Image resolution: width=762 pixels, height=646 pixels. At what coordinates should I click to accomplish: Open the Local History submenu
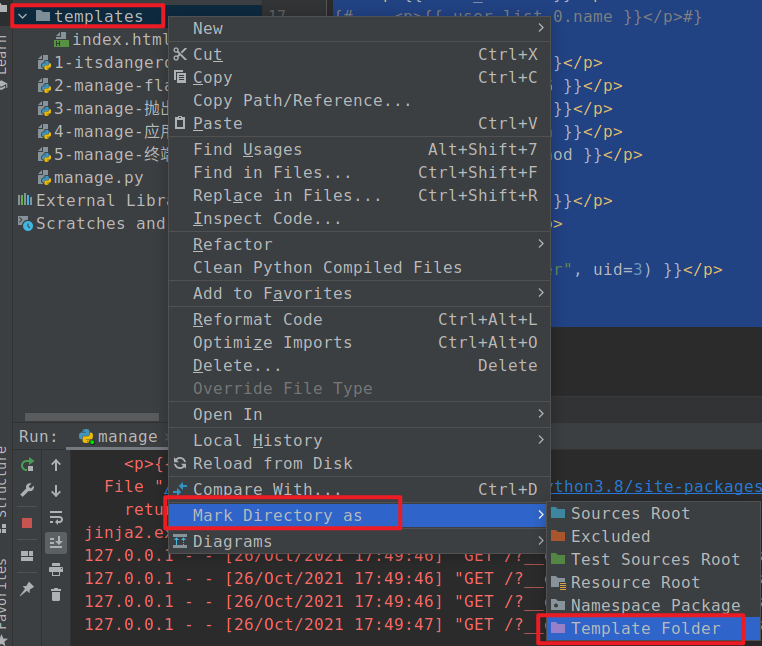point(359,440)
